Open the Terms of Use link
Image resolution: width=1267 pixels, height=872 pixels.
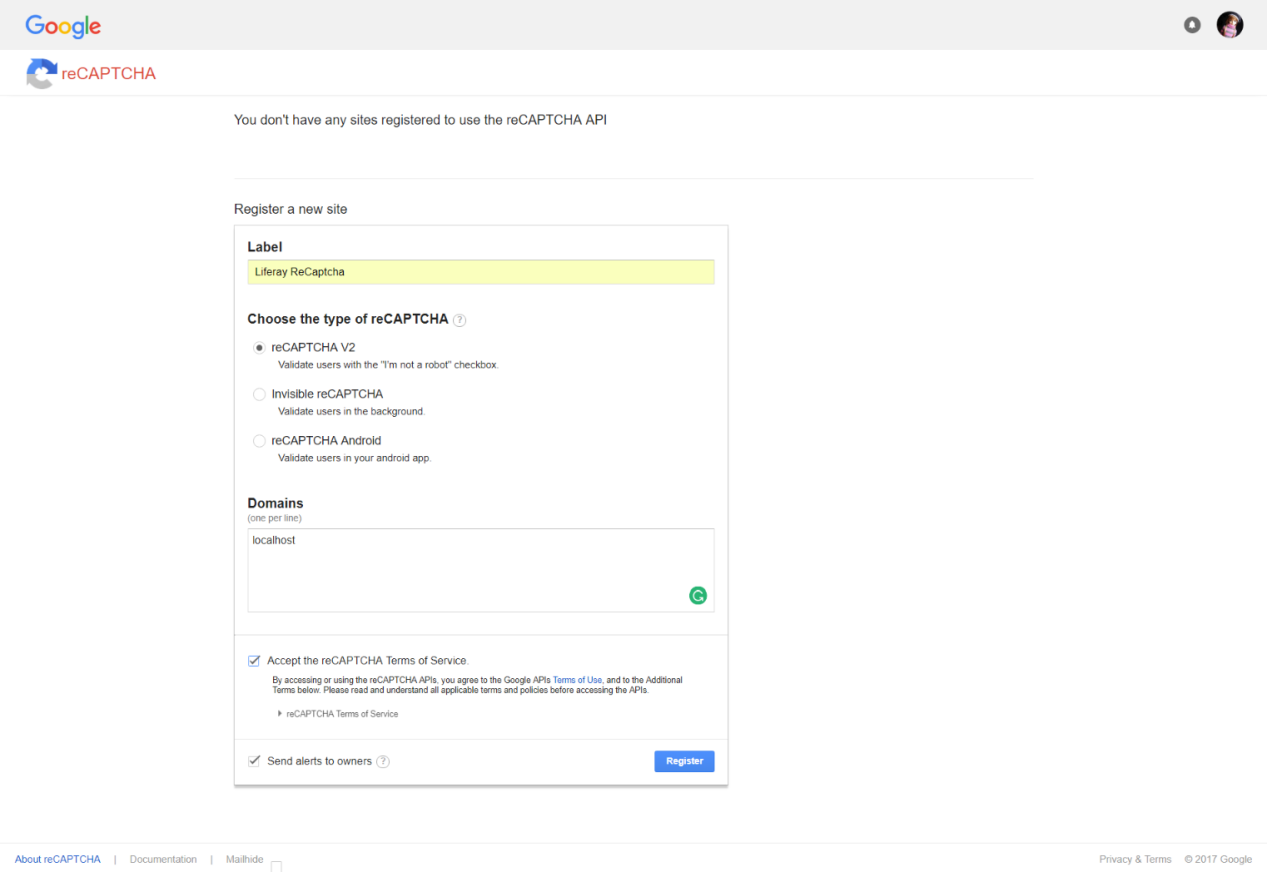point(577,680)
